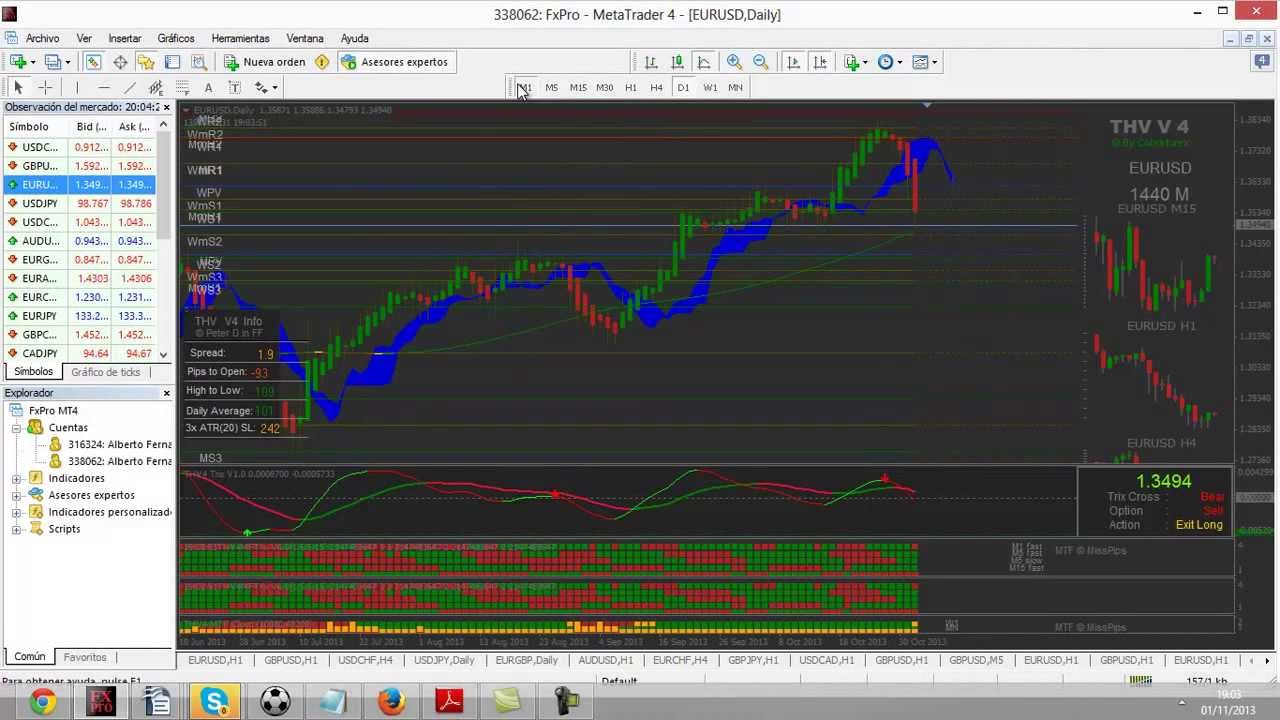Select the M15 timeframe
This screenshot has width=1280, height=720.
(578, 88)
